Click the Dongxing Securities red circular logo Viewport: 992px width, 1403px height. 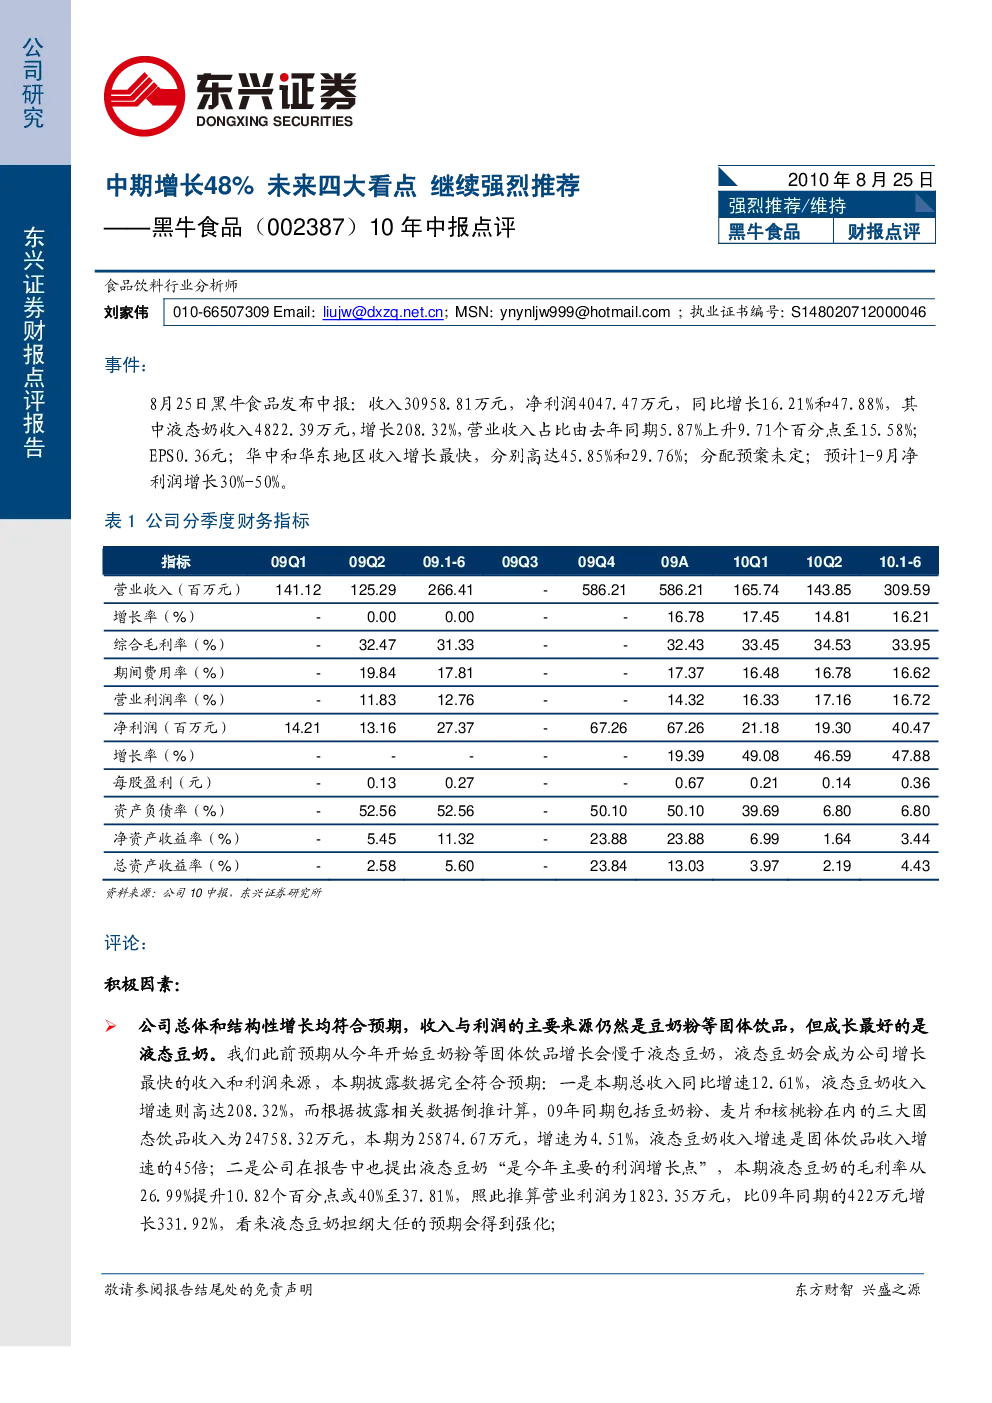pos(144,96)
